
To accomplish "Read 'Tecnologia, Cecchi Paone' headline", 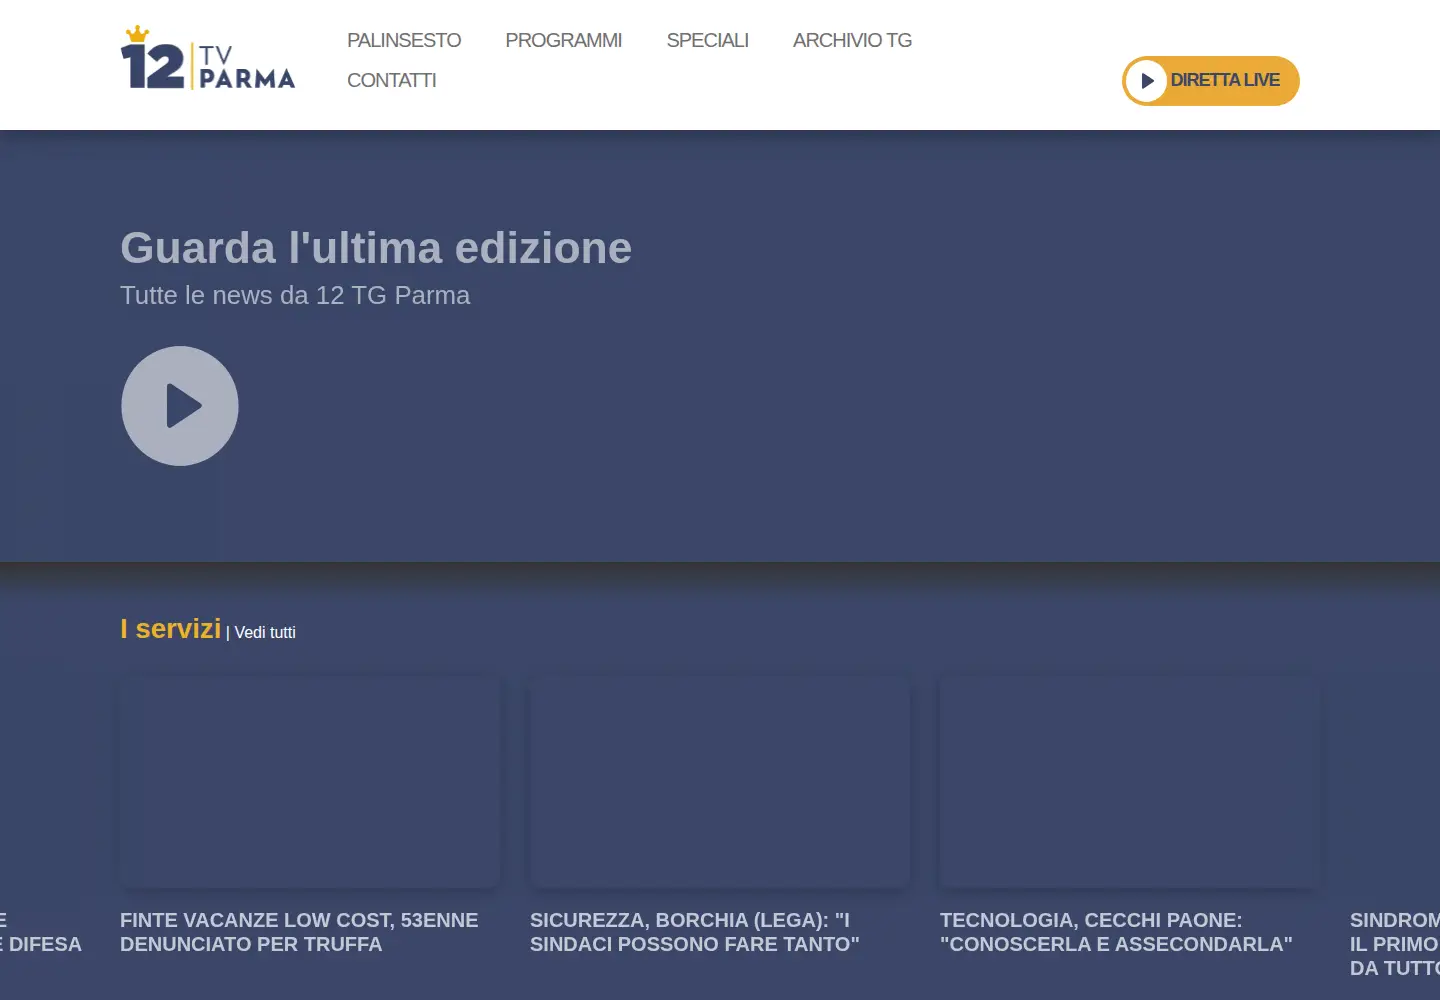I will tap(1116, 932).
